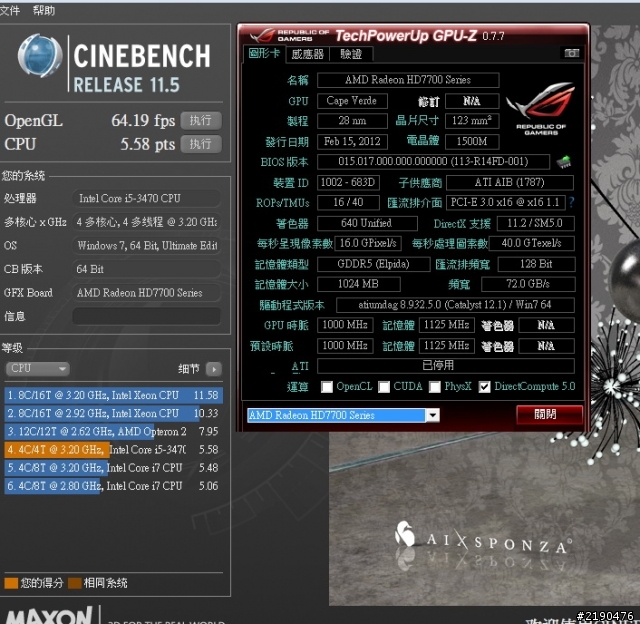Open the 幫助 menu in Cinebench

point(44,10)
